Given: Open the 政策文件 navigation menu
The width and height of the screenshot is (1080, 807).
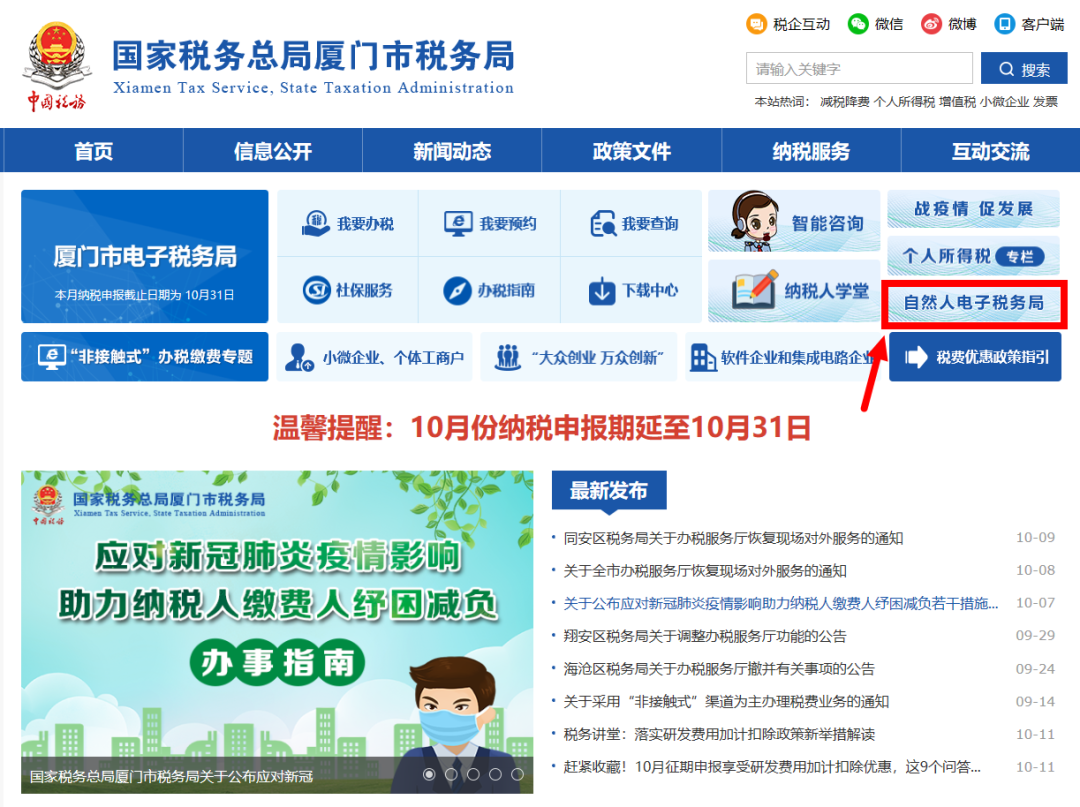Looking at the screenshot, I should pos(632,151).
